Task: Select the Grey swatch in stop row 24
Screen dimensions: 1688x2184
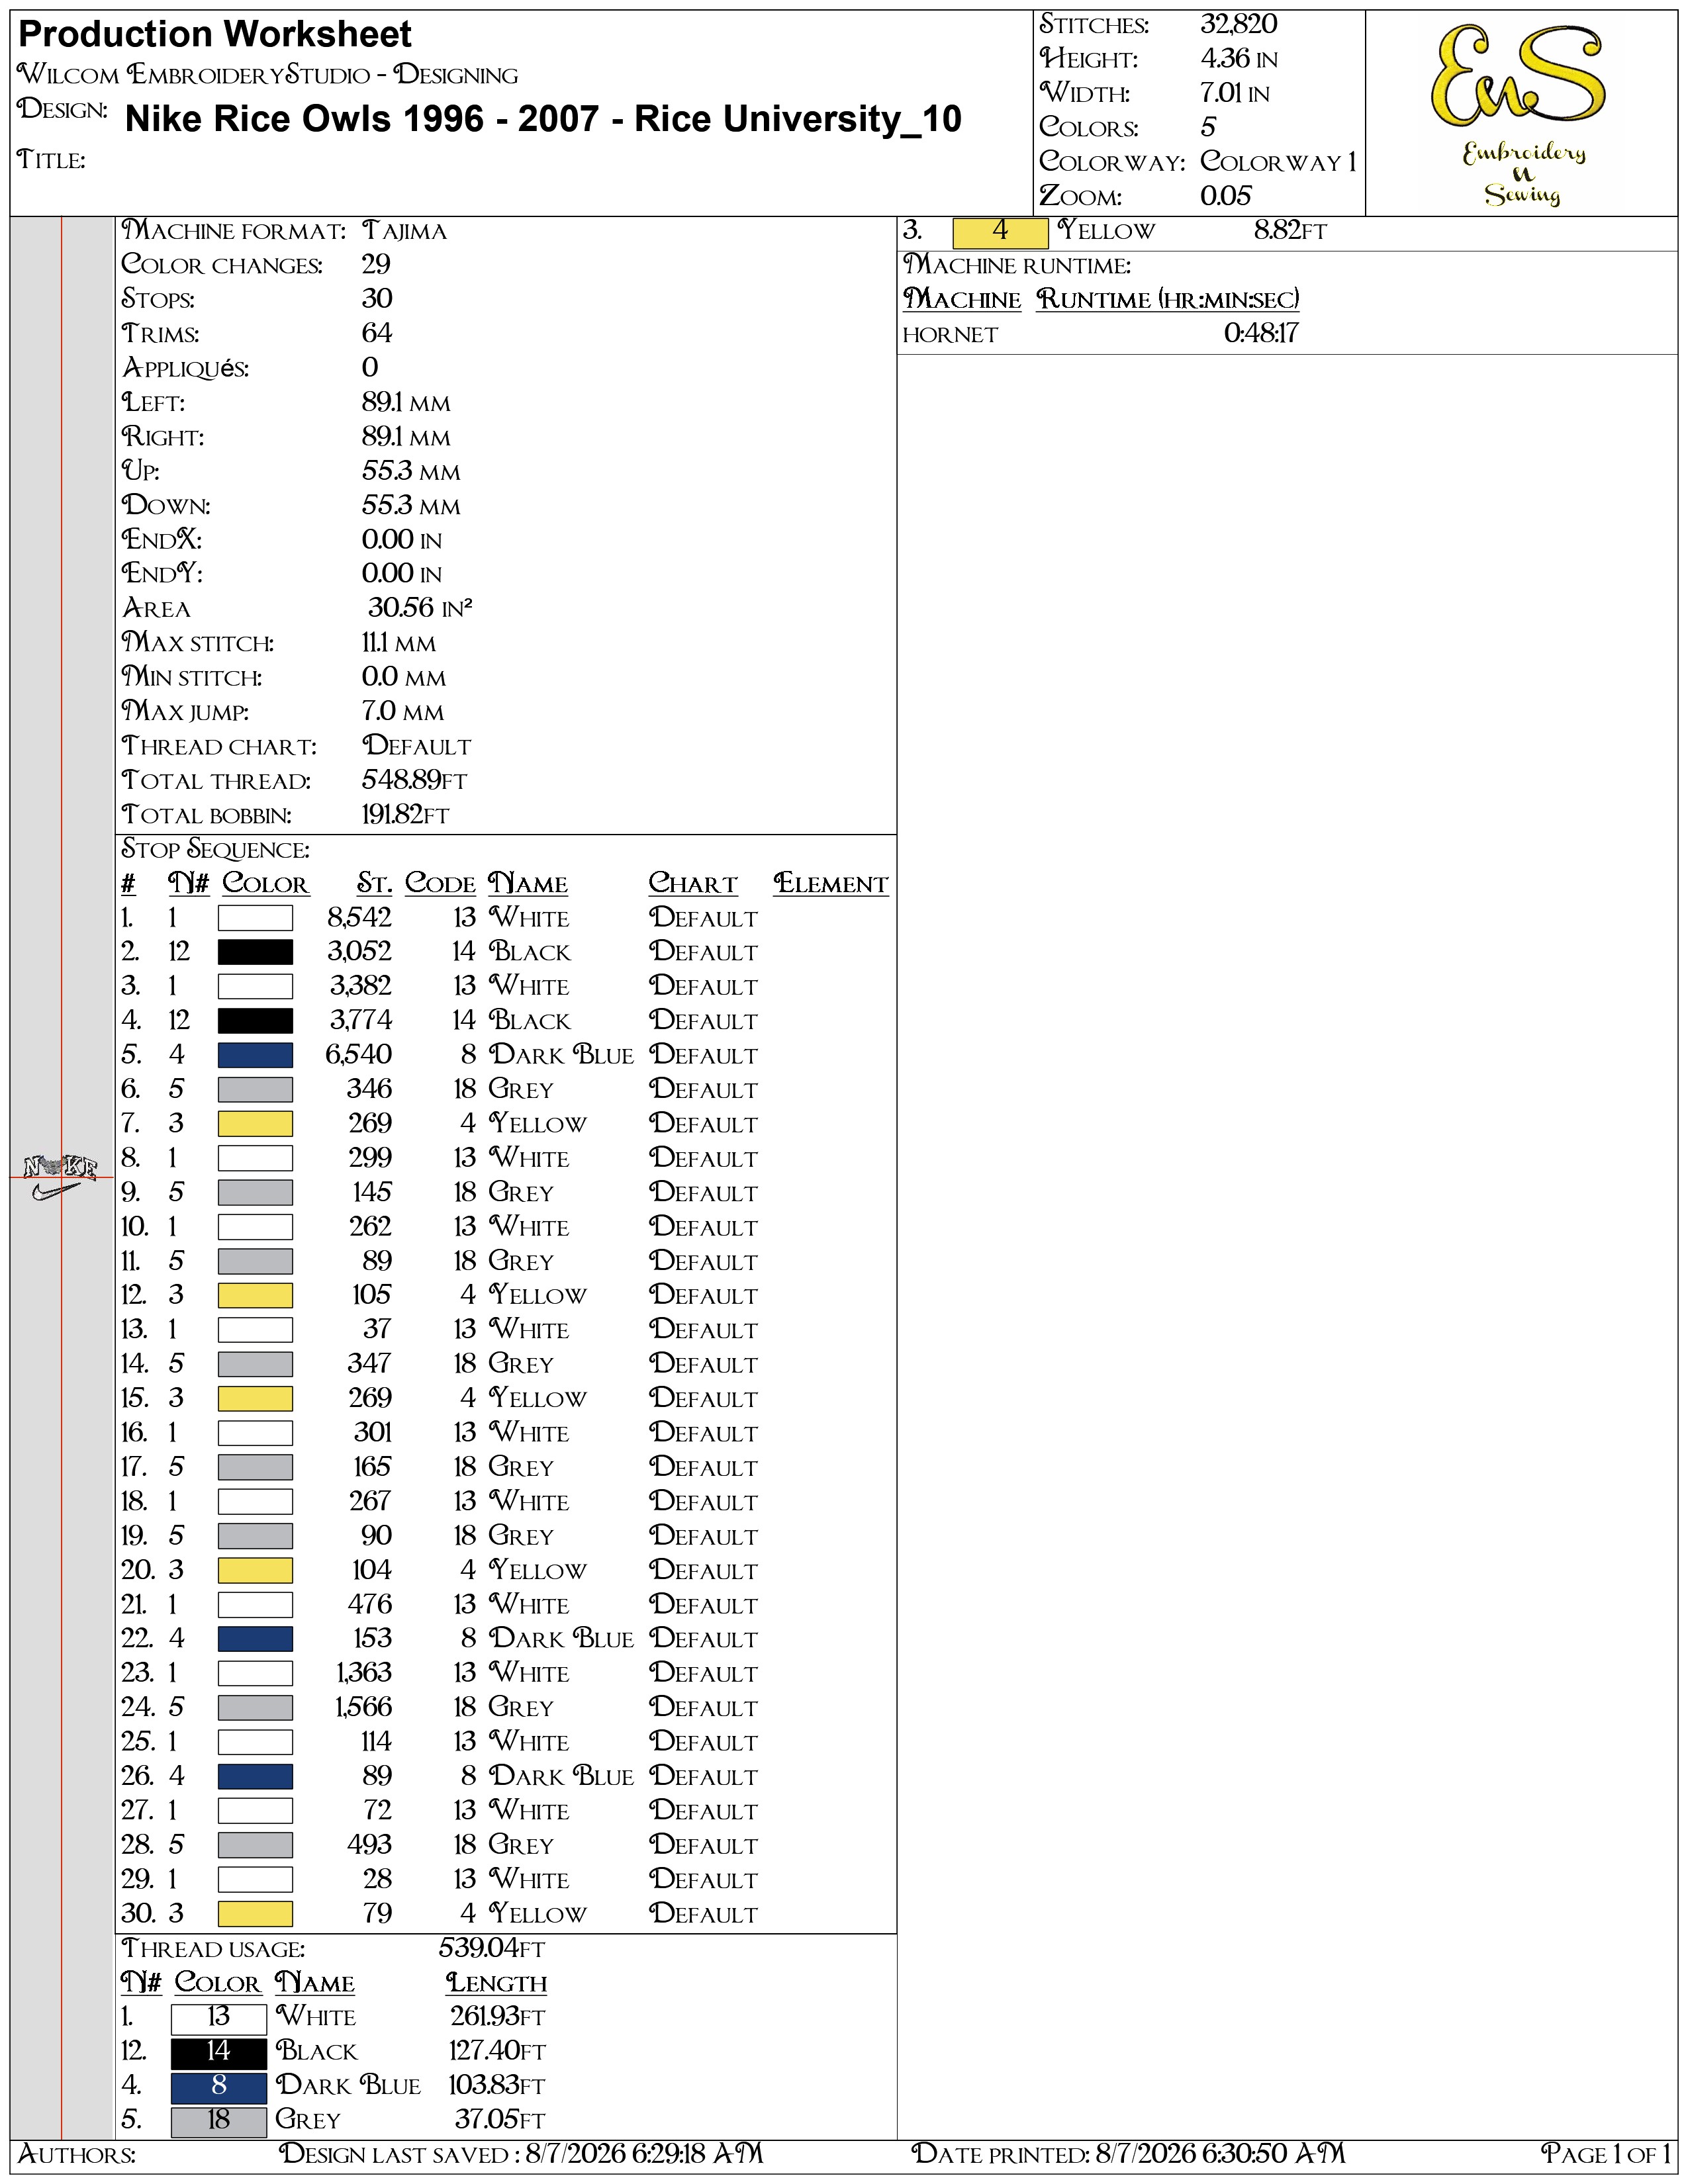Action: tap(255, 1707)
